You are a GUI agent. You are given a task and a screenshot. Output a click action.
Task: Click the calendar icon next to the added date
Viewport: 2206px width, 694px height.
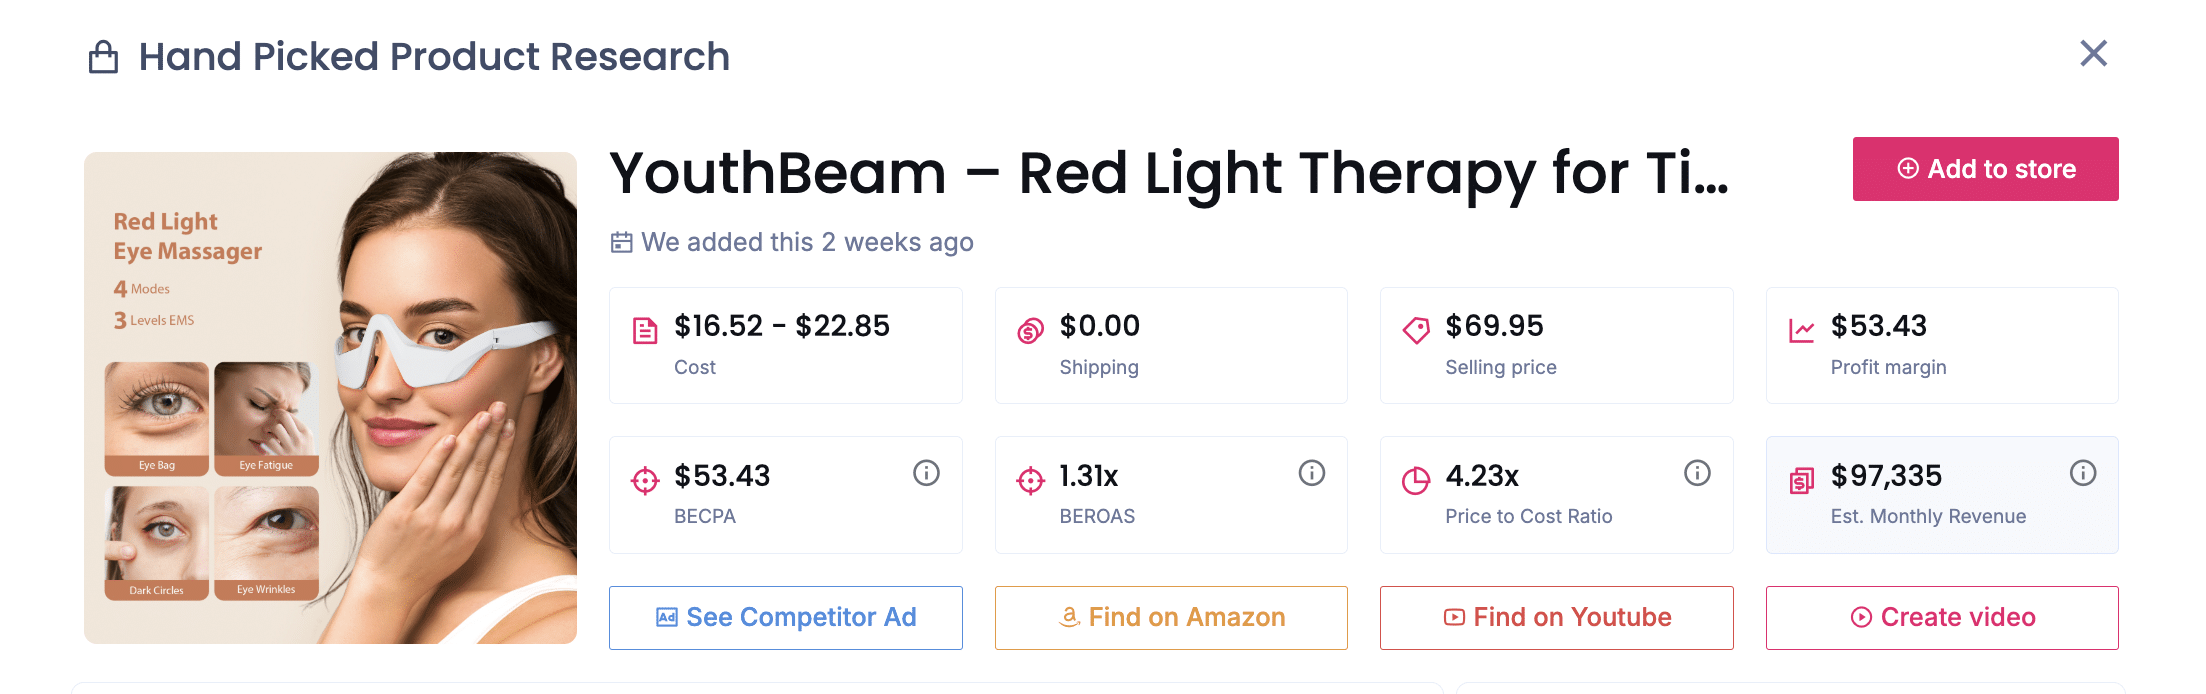pos(622,242)
